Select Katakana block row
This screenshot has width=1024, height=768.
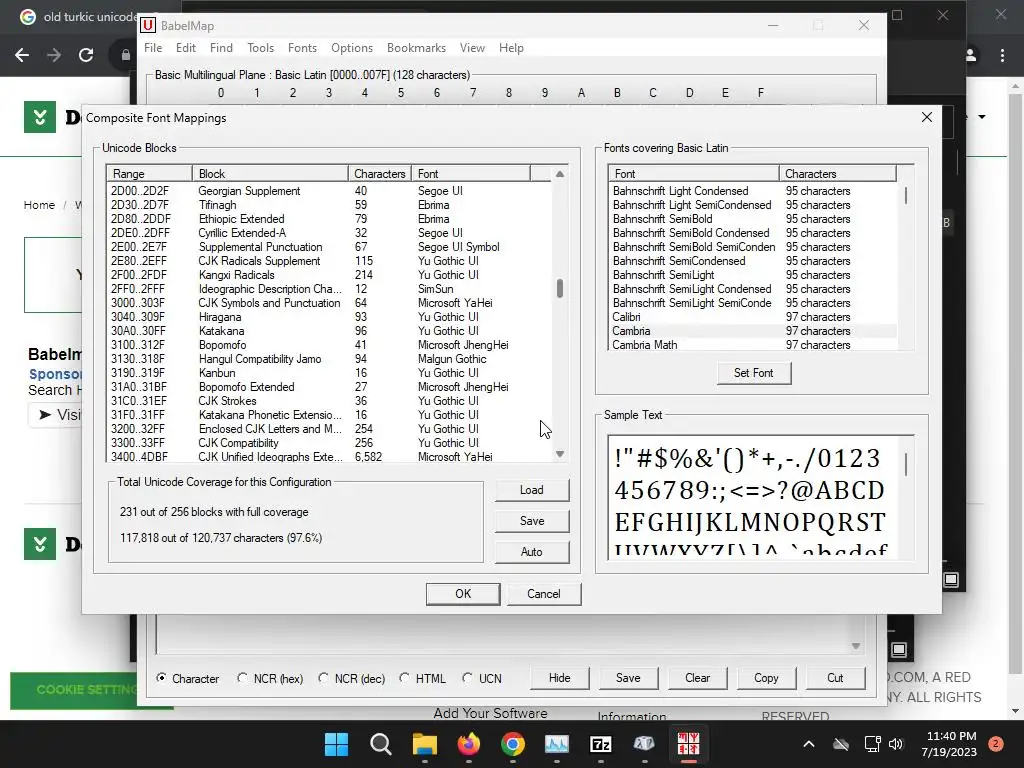(x=329, y=331)
